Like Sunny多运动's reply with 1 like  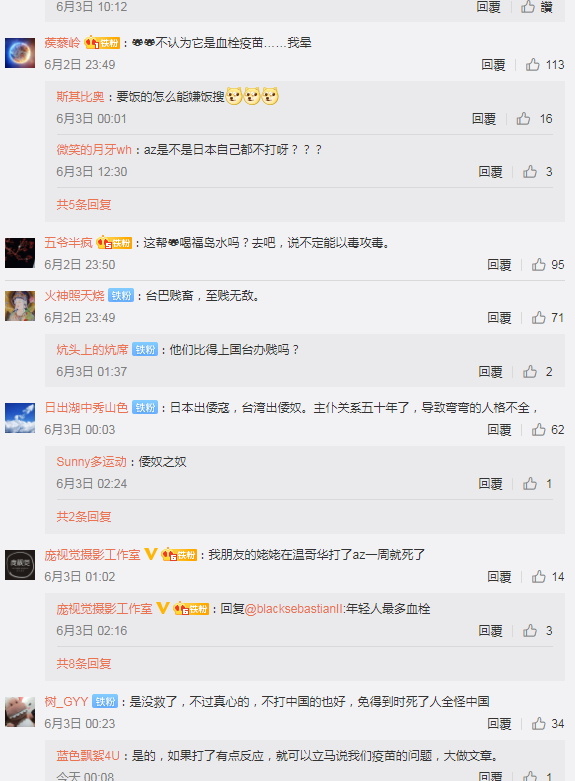coord(529,483)
